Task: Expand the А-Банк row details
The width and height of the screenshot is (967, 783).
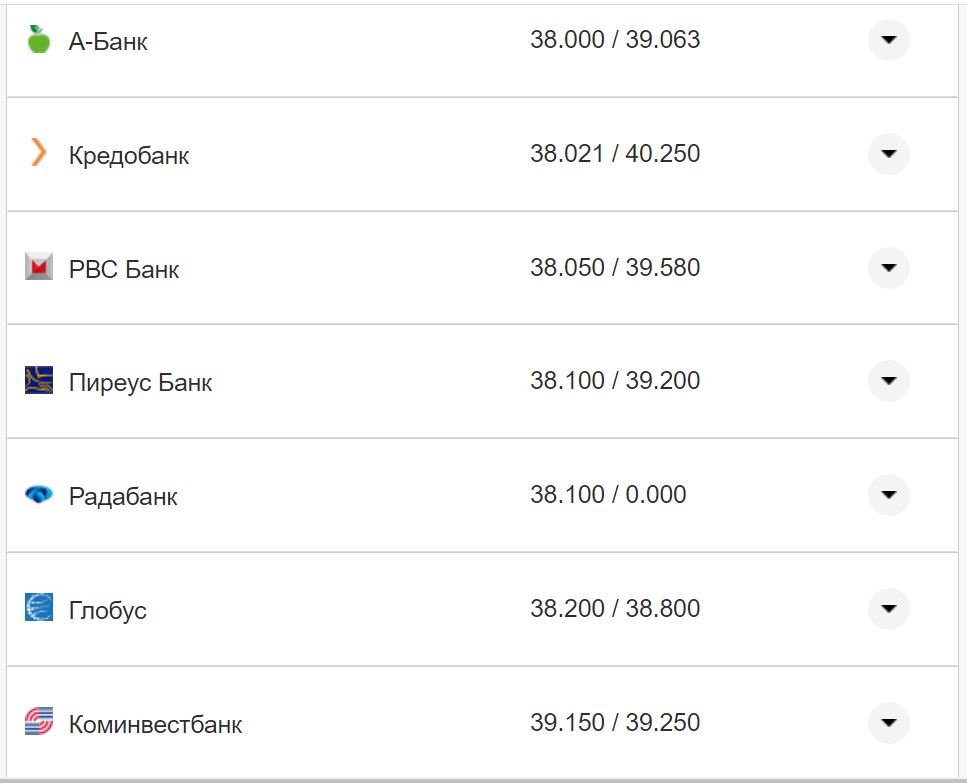Action: coord(888,40)
